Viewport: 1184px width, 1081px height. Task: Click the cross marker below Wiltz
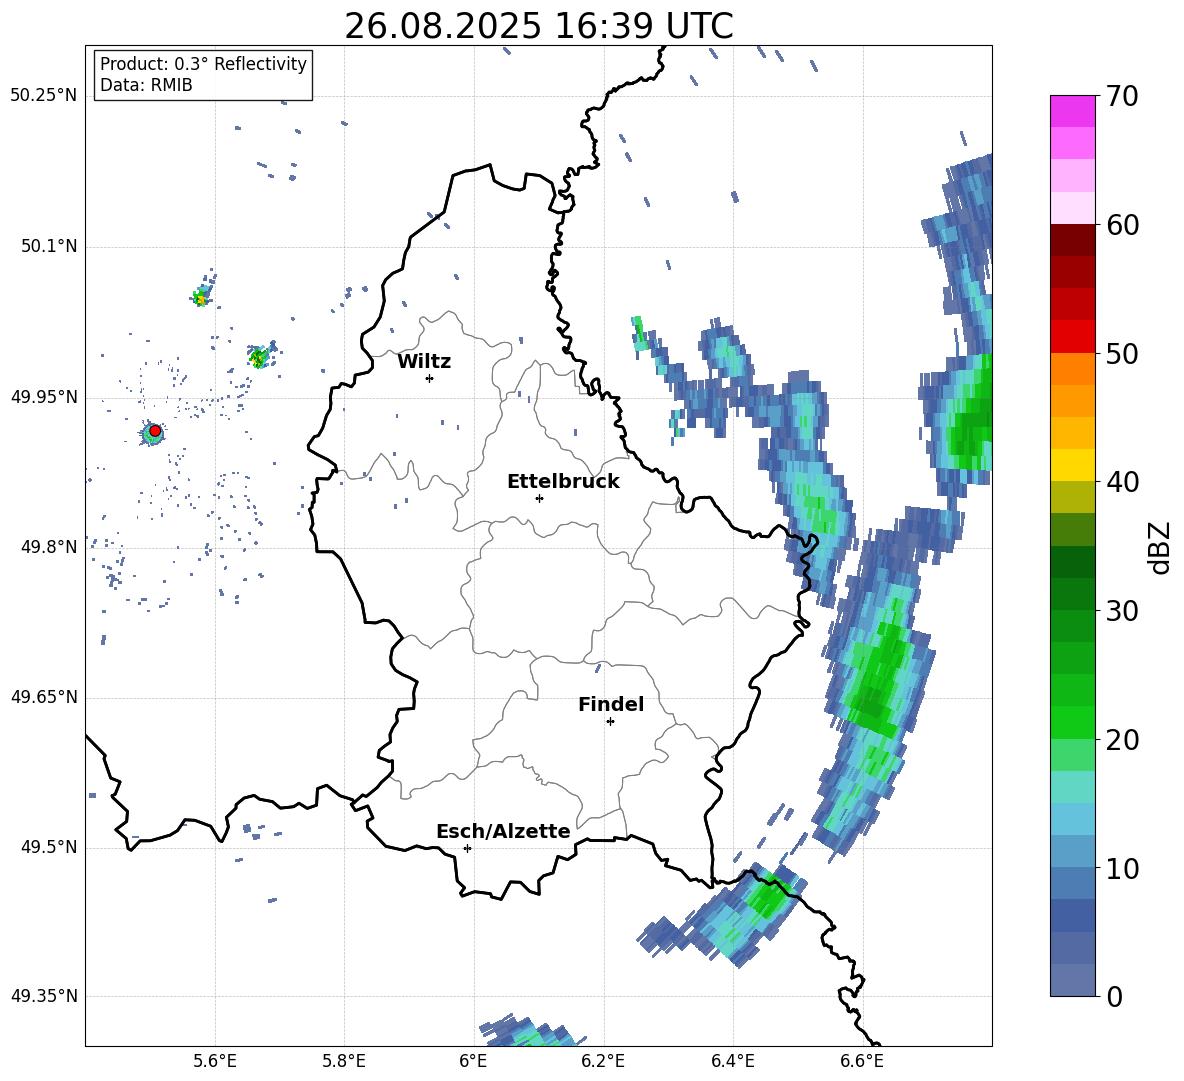point(430,378)
